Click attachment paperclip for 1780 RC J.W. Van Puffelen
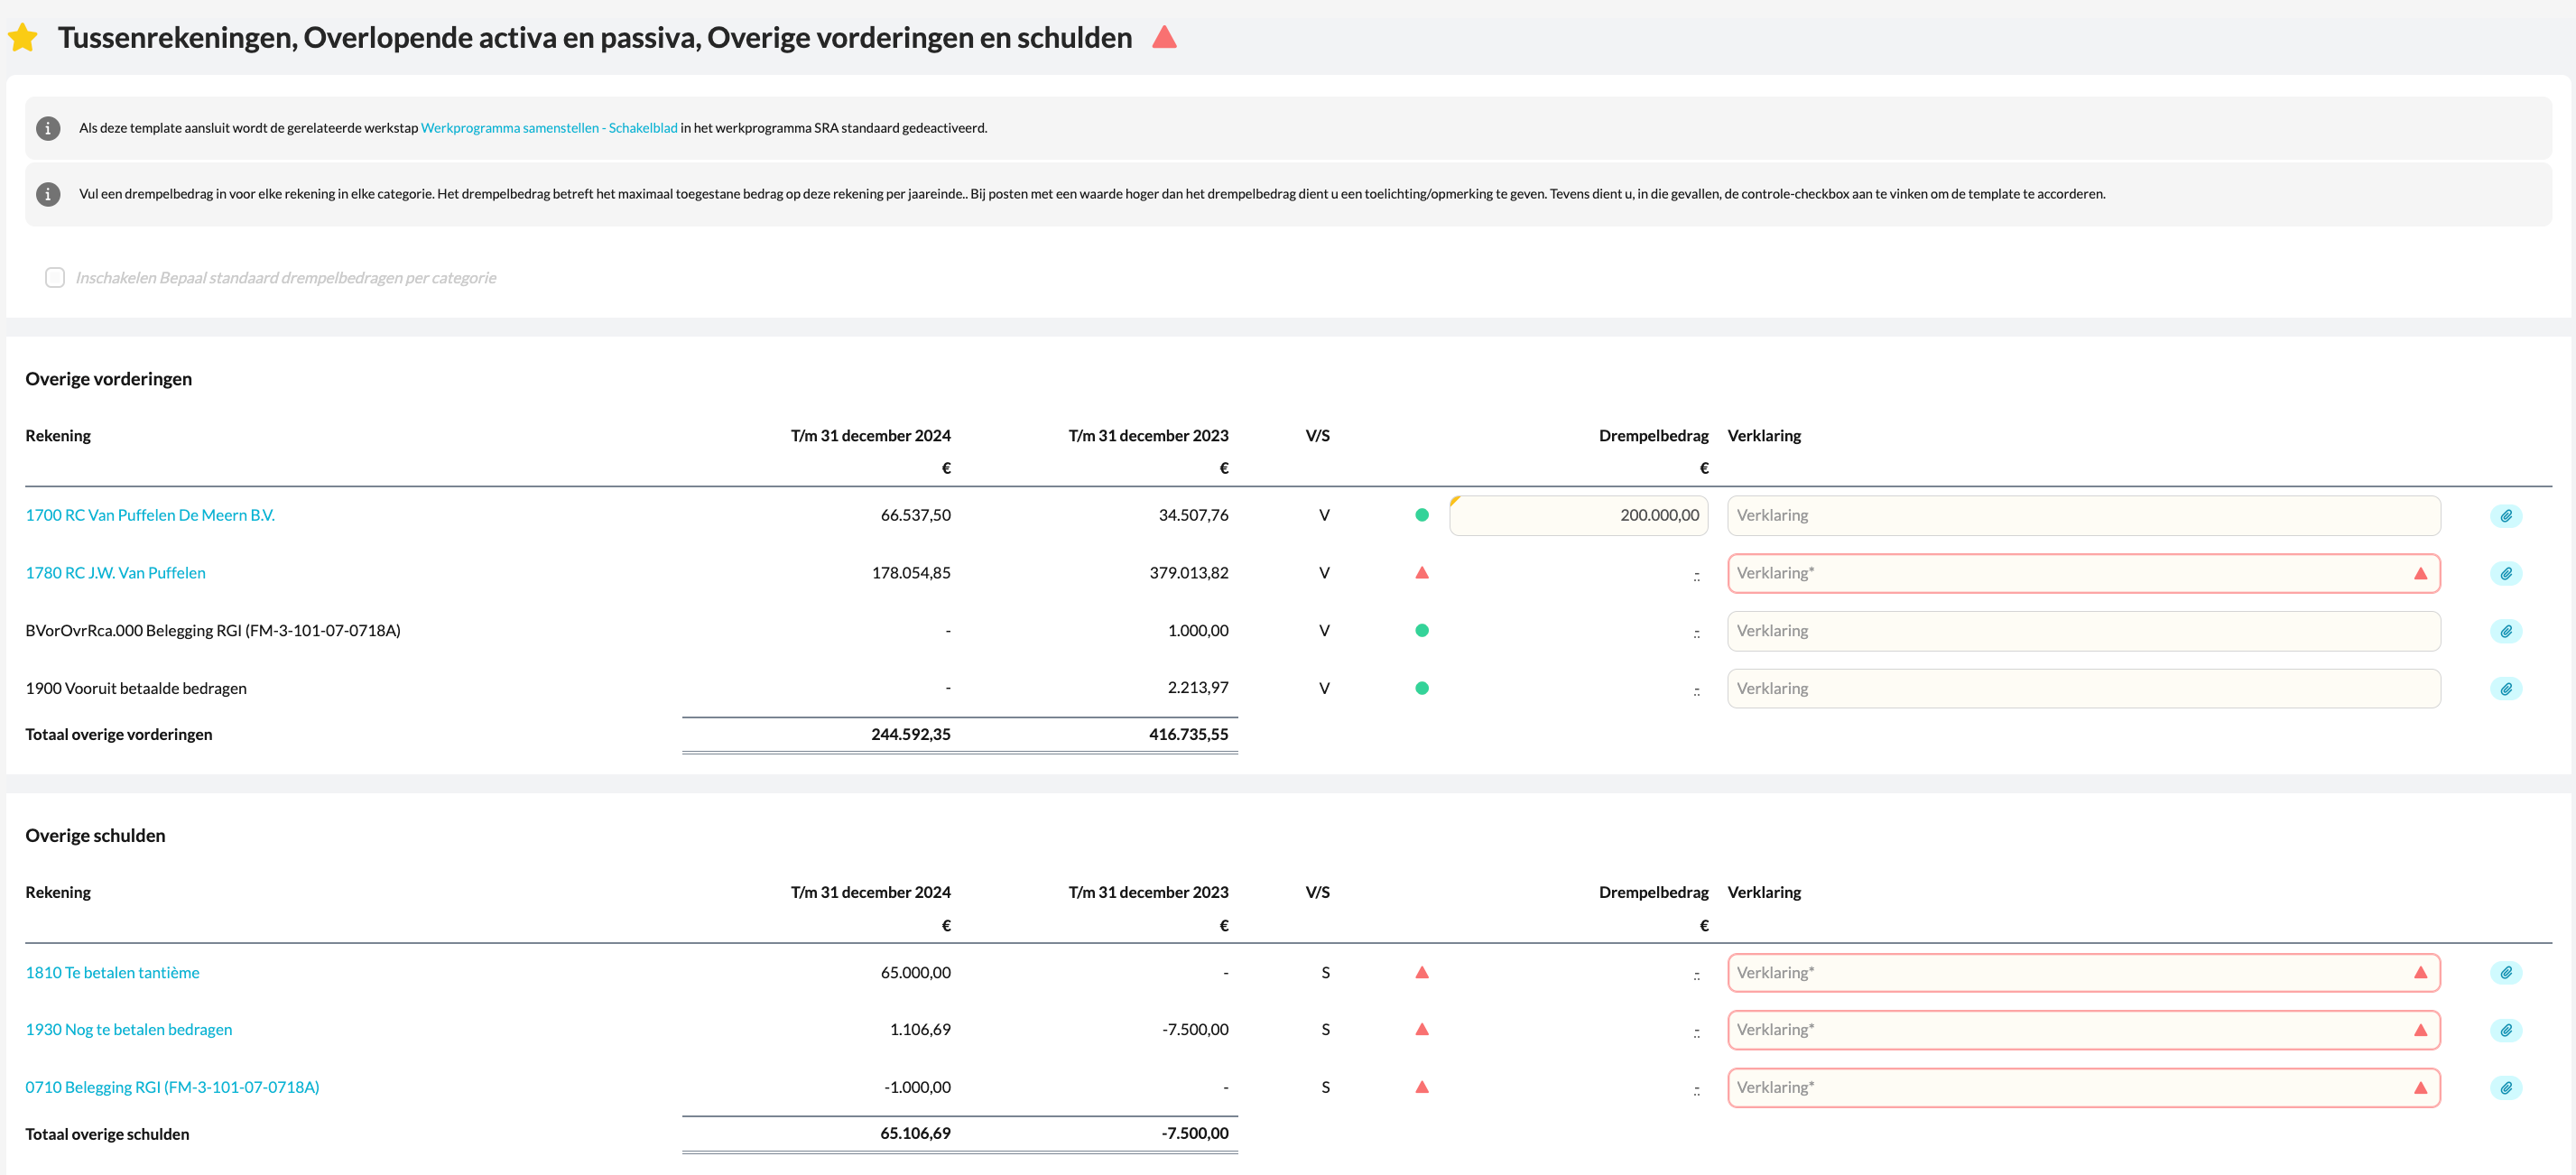 [x=2505, y=574]
